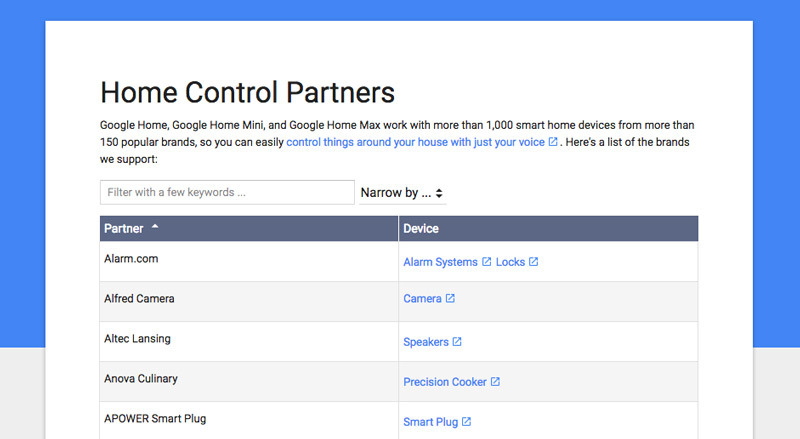Click external link icon beside Smart Plug
The image size is (800, 439).
(x=466, y=422)
